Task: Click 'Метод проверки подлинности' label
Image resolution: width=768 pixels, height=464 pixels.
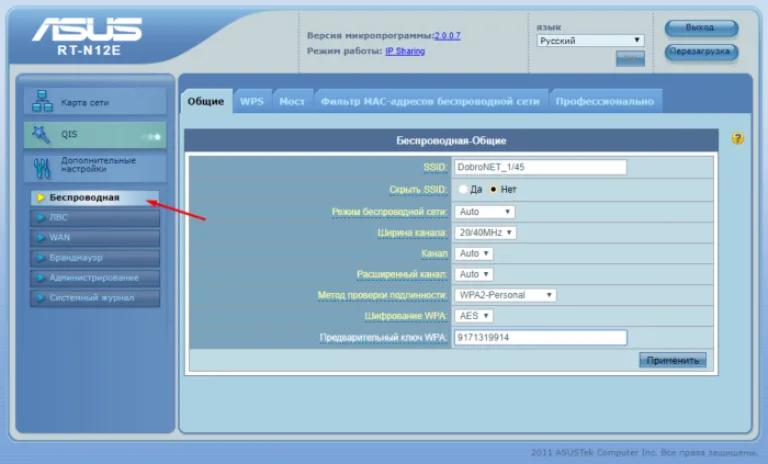Action: pyautogui.click(x=382, y=295)
